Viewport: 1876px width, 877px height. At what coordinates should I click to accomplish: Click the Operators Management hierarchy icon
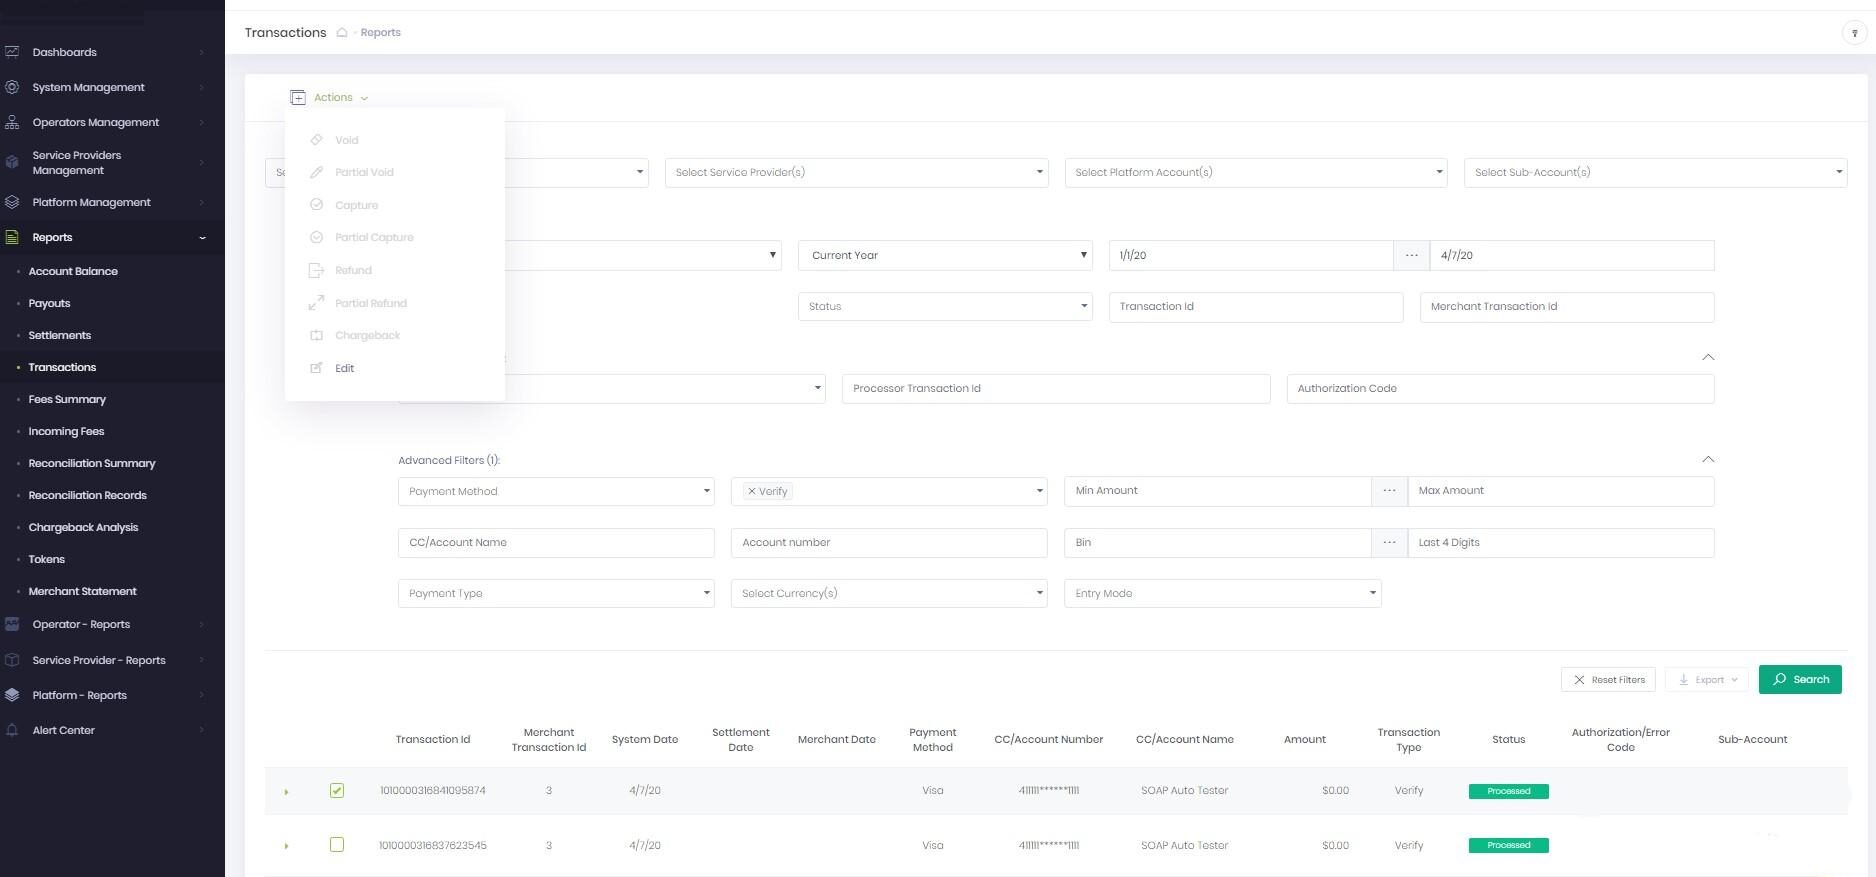12,122
